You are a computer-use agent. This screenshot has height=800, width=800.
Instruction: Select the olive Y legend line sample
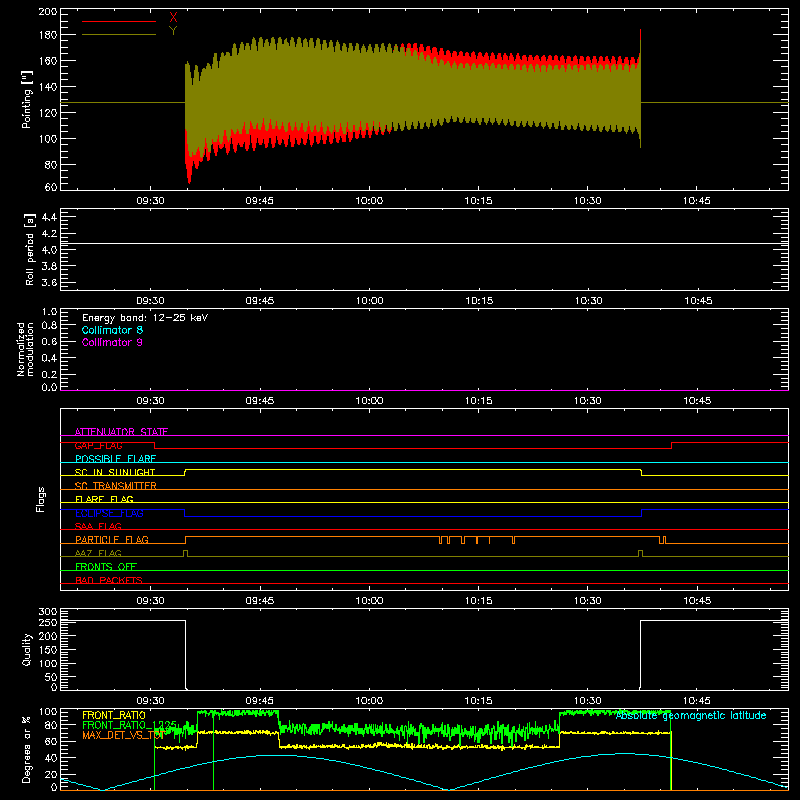click(x=119, y=34)
